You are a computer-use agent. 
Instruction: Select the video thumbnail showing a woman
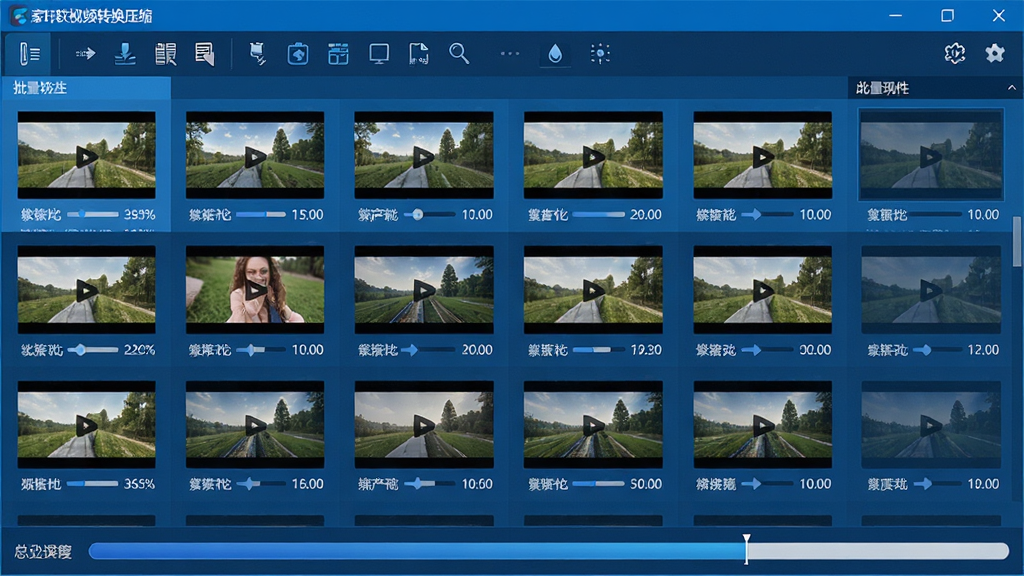255,289
